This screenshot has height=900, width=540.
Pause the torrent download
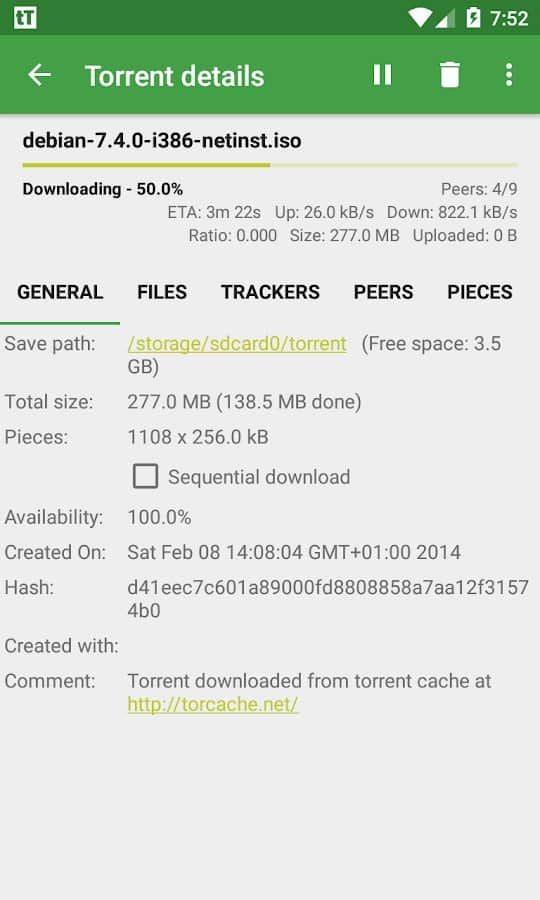[382, 75]
